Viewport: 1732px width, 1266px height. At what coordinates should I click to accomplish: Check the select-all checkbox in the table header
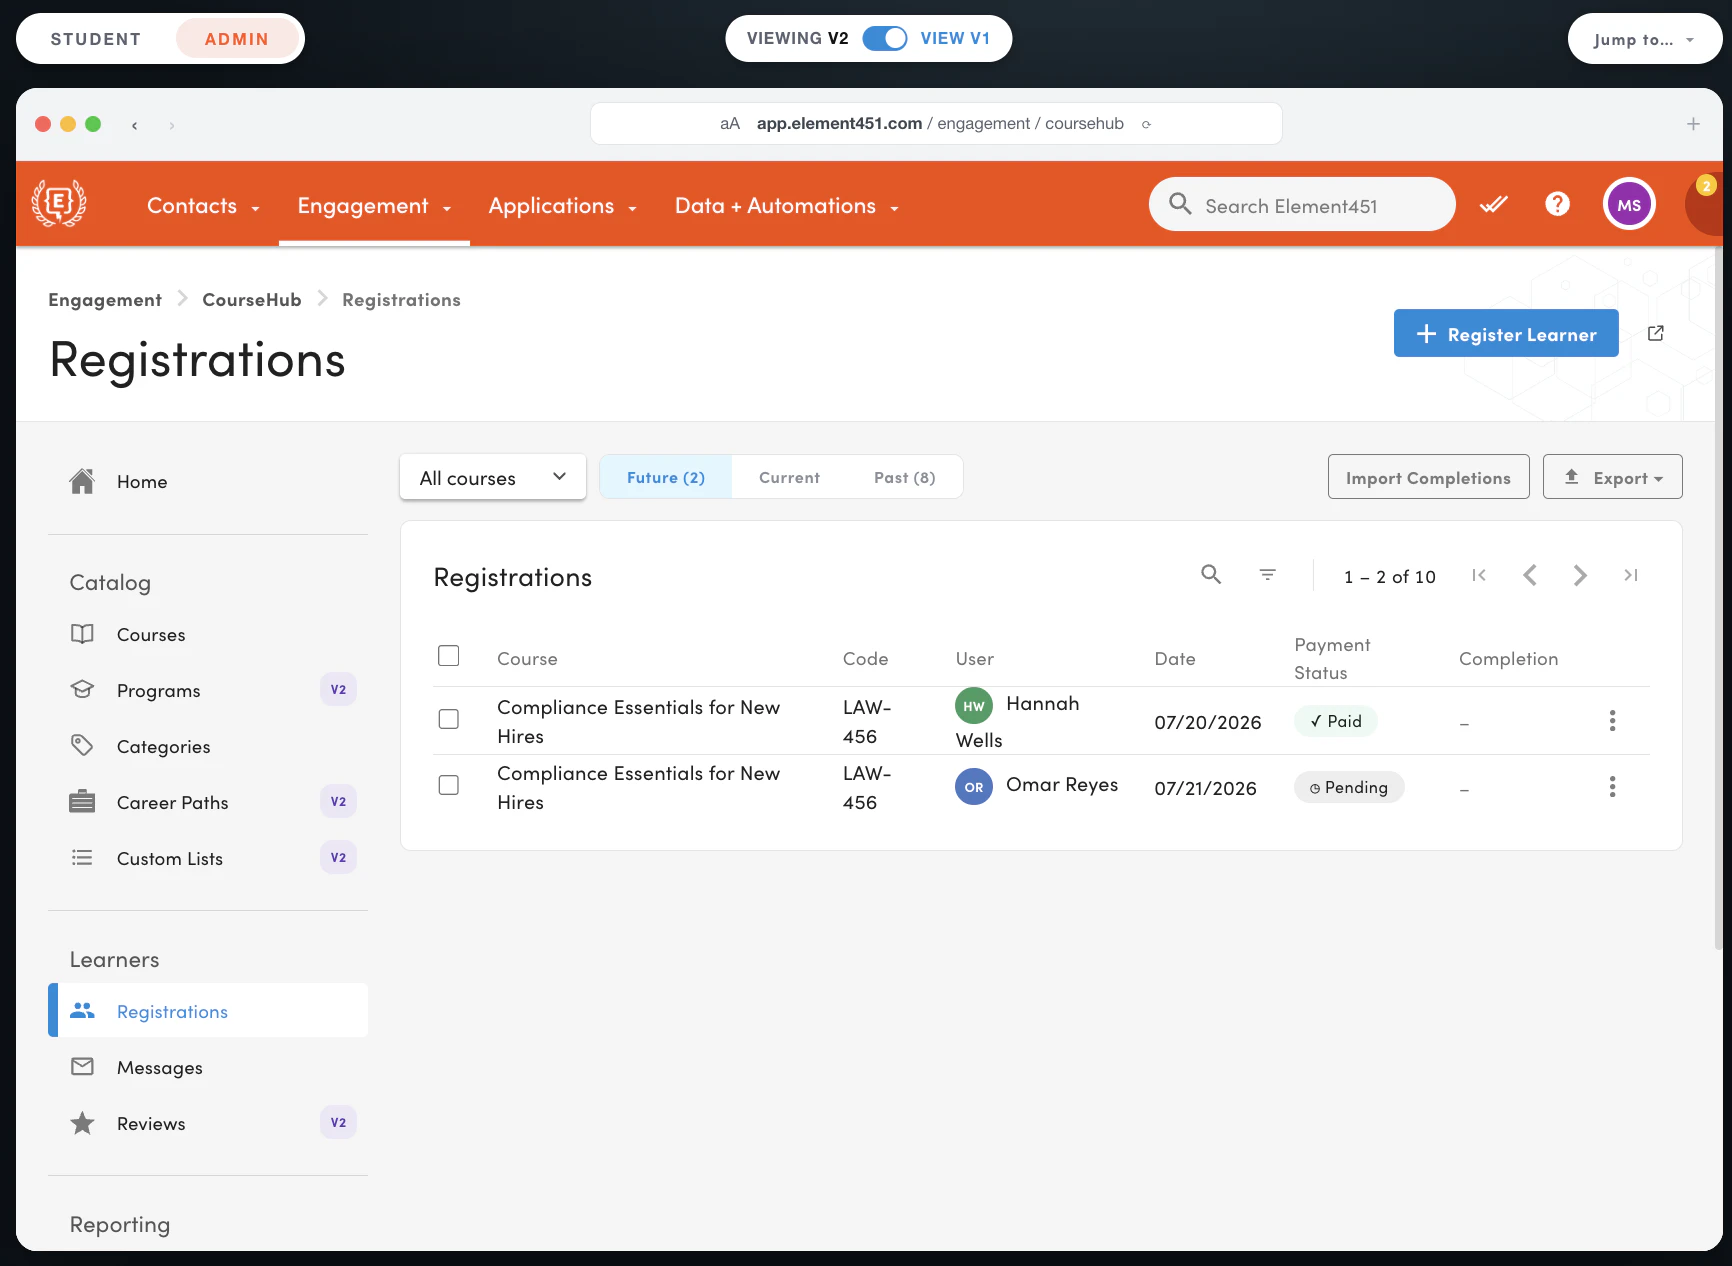tap(449, 656)
